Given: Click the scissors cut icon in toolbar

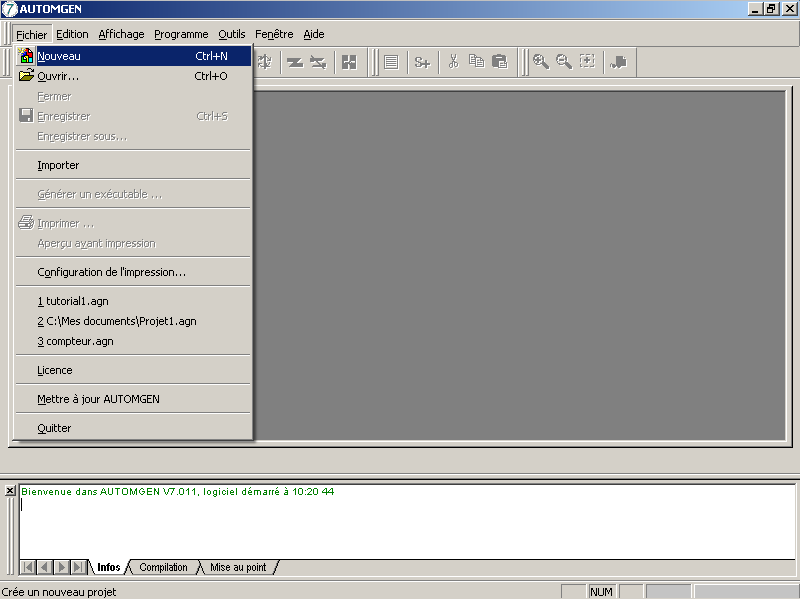Looking at the screenshot, I should 453,62.
